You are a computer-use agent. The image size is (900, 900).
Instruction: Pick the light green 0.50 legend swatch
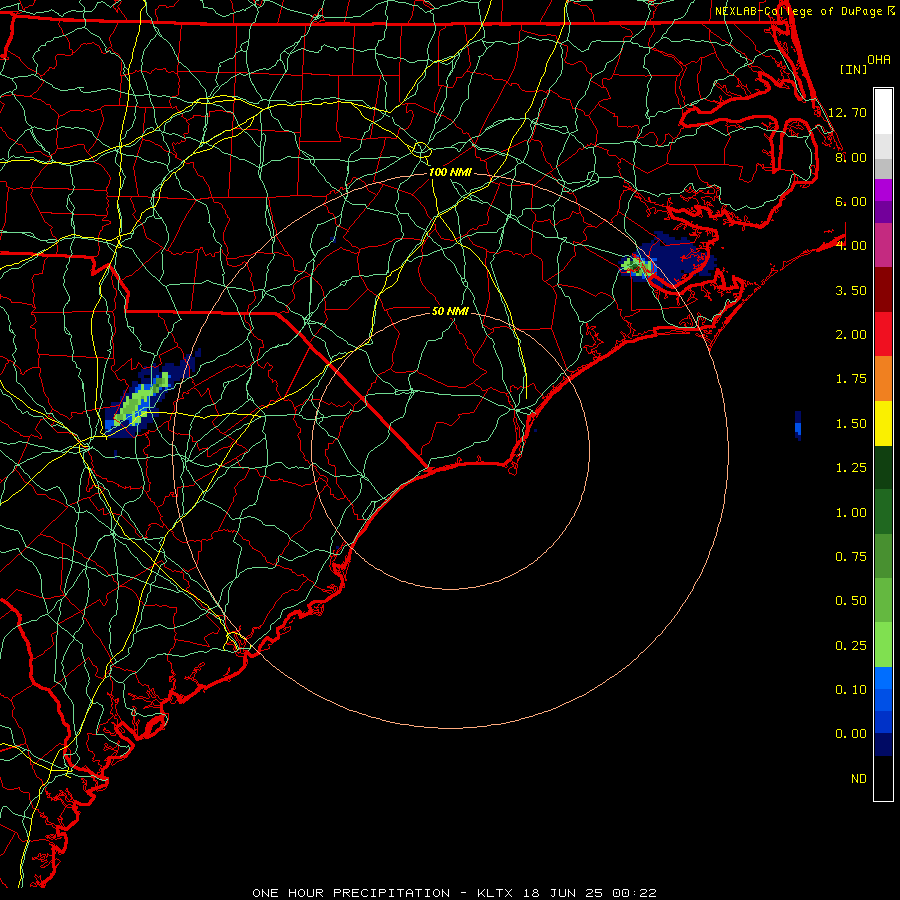[883, 600]
